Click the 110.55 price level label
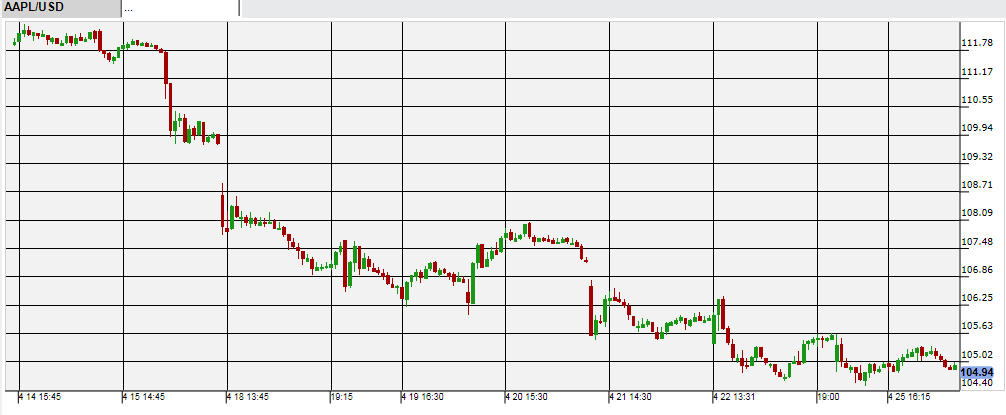Viewport: 1006px width, 415px height. (x=976, y=100)
